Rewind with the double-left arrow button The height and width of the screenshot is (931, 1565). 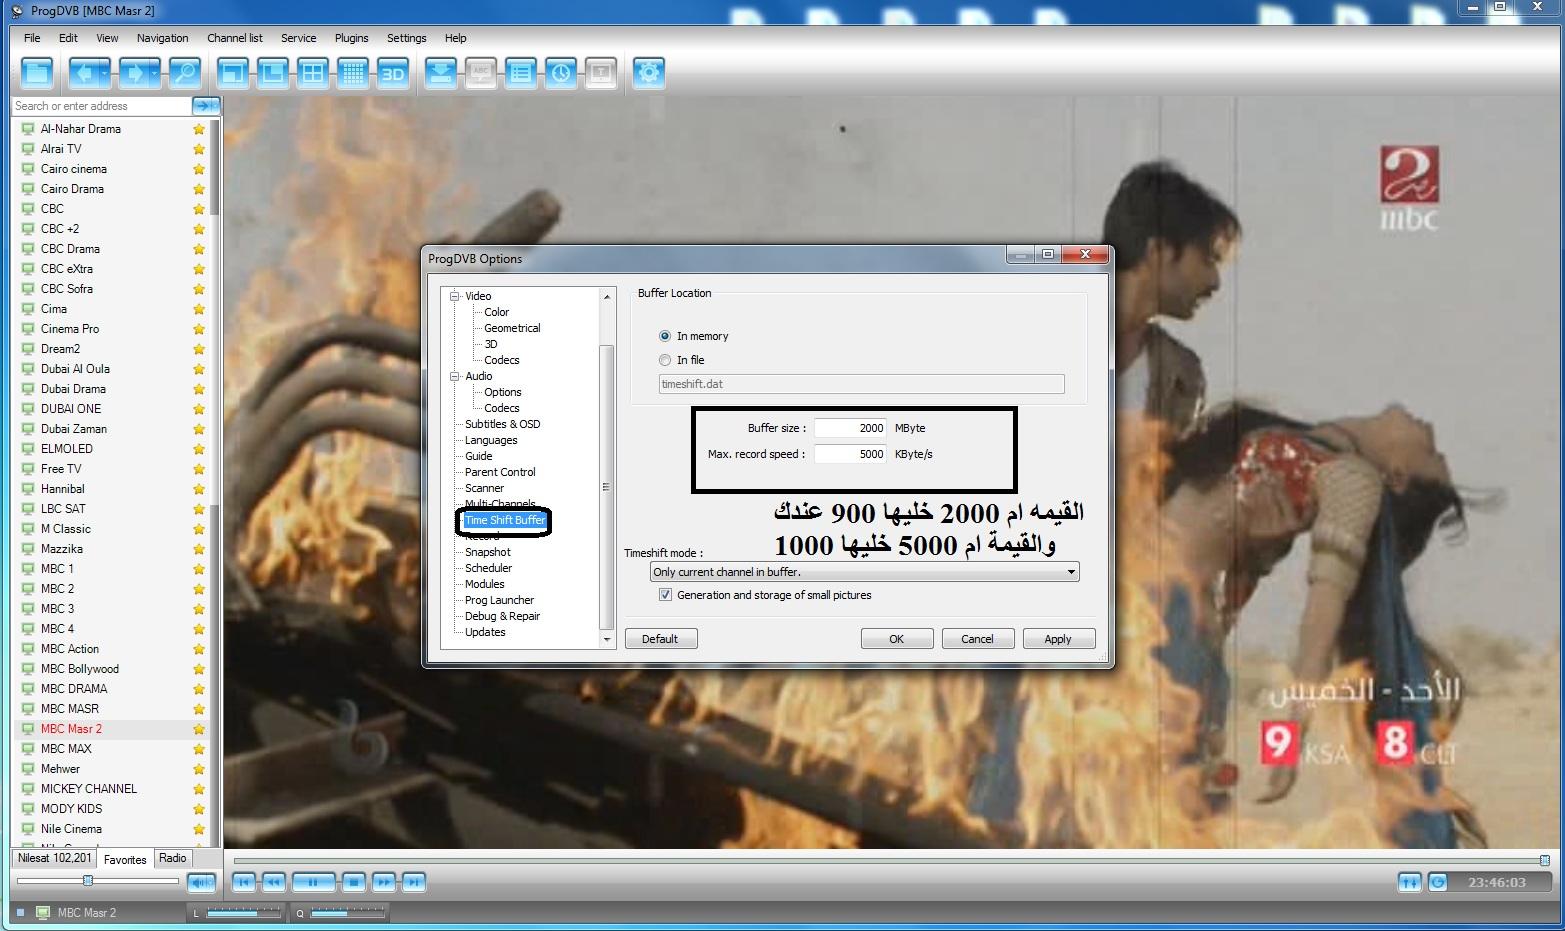tap(273, 882)
